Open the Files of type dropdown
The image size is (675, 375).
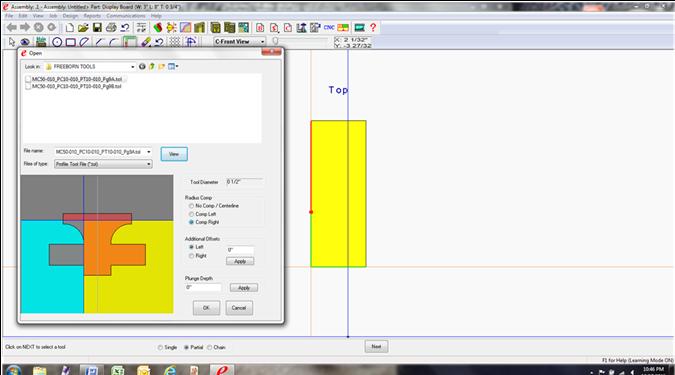pyautogui.click(x=149, y=164)
